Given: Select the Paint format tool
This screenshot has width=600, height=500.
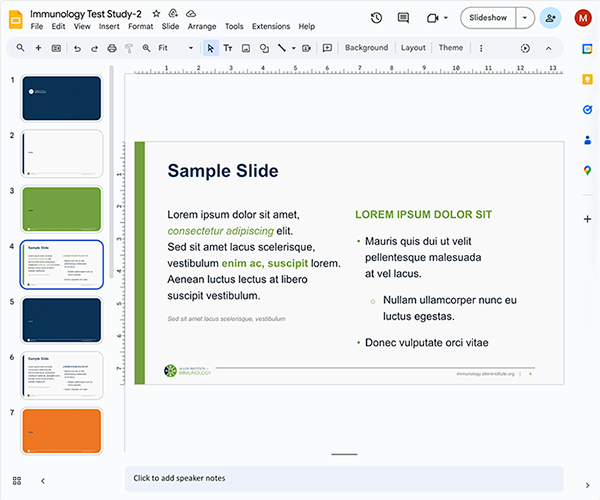Looking at the screenshot, I should [129, 48].
